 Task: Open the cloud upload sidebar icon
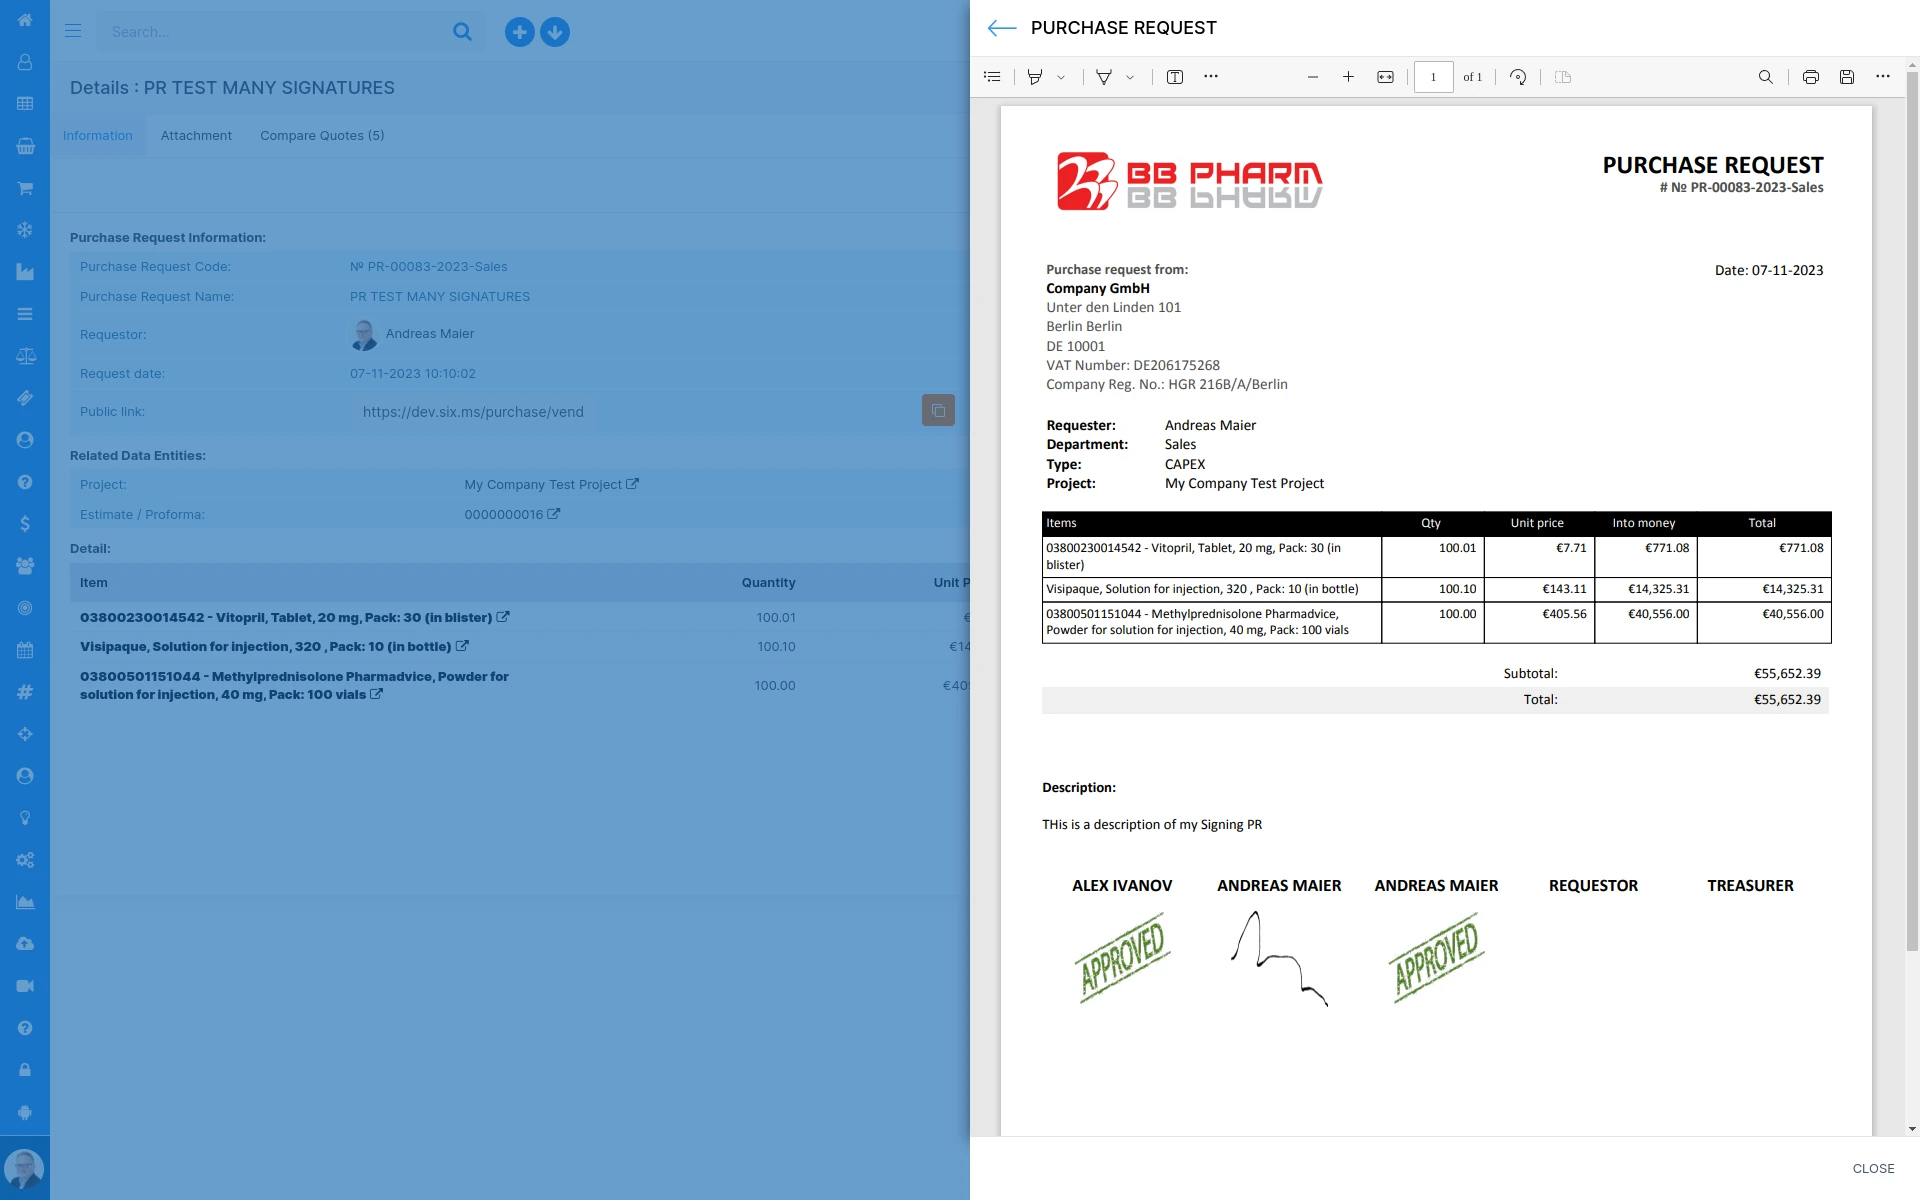click(x=25, y=944)
